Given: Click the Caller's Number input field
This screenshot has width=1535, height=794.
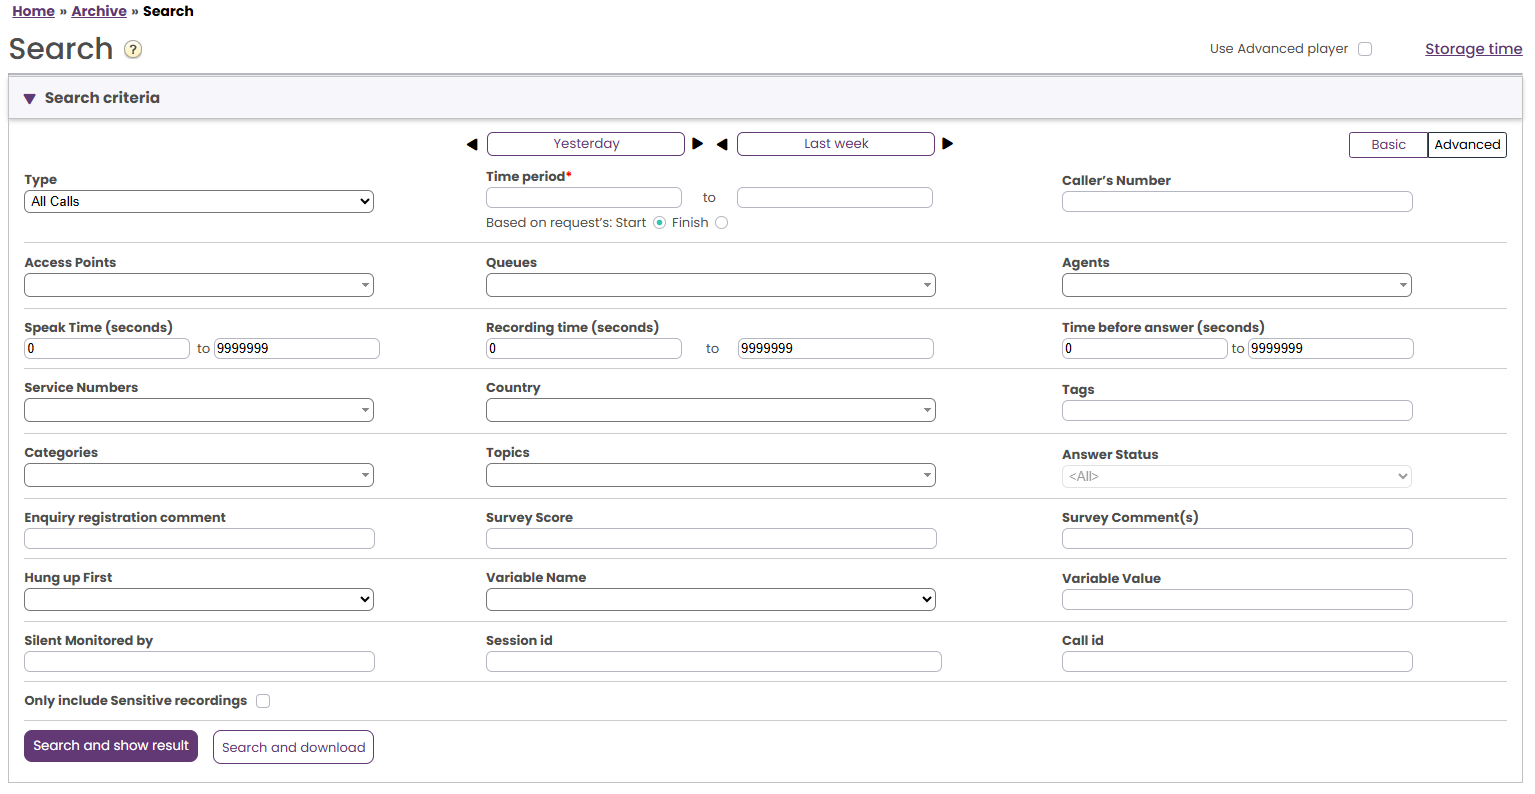Looking at the screenshot, I should click(1237, 202).
